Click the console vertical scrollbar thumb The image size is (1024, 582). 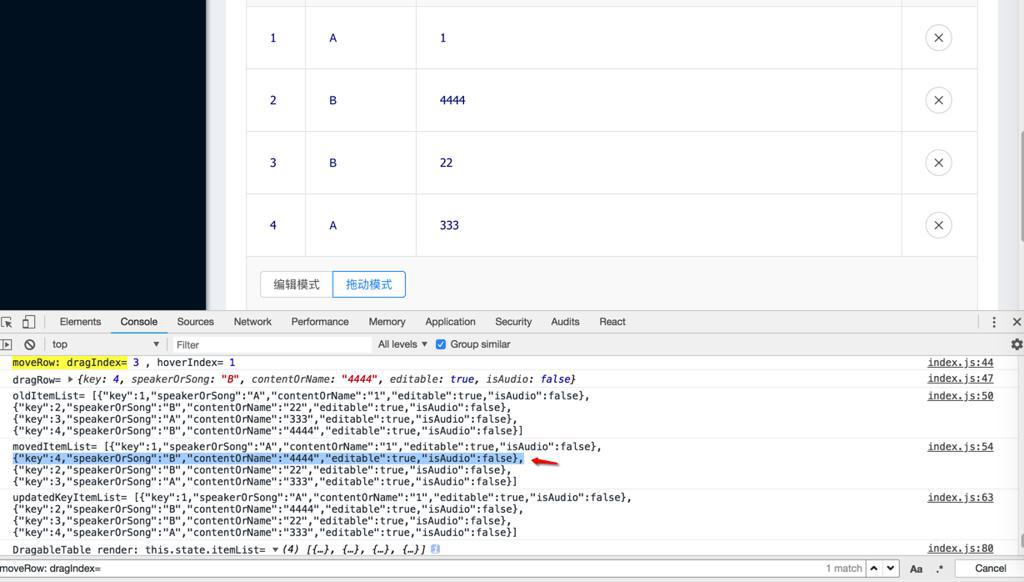(x=1021, y=542)
